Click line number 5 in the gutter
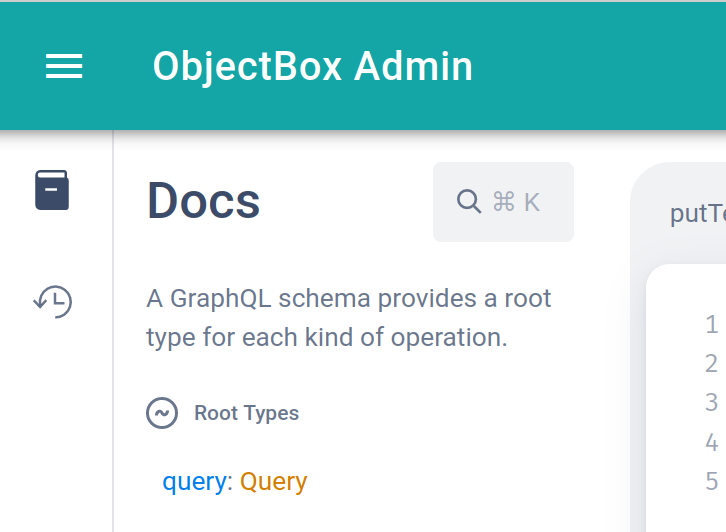Viewport: 726px width, 532px height. point(711,481)
